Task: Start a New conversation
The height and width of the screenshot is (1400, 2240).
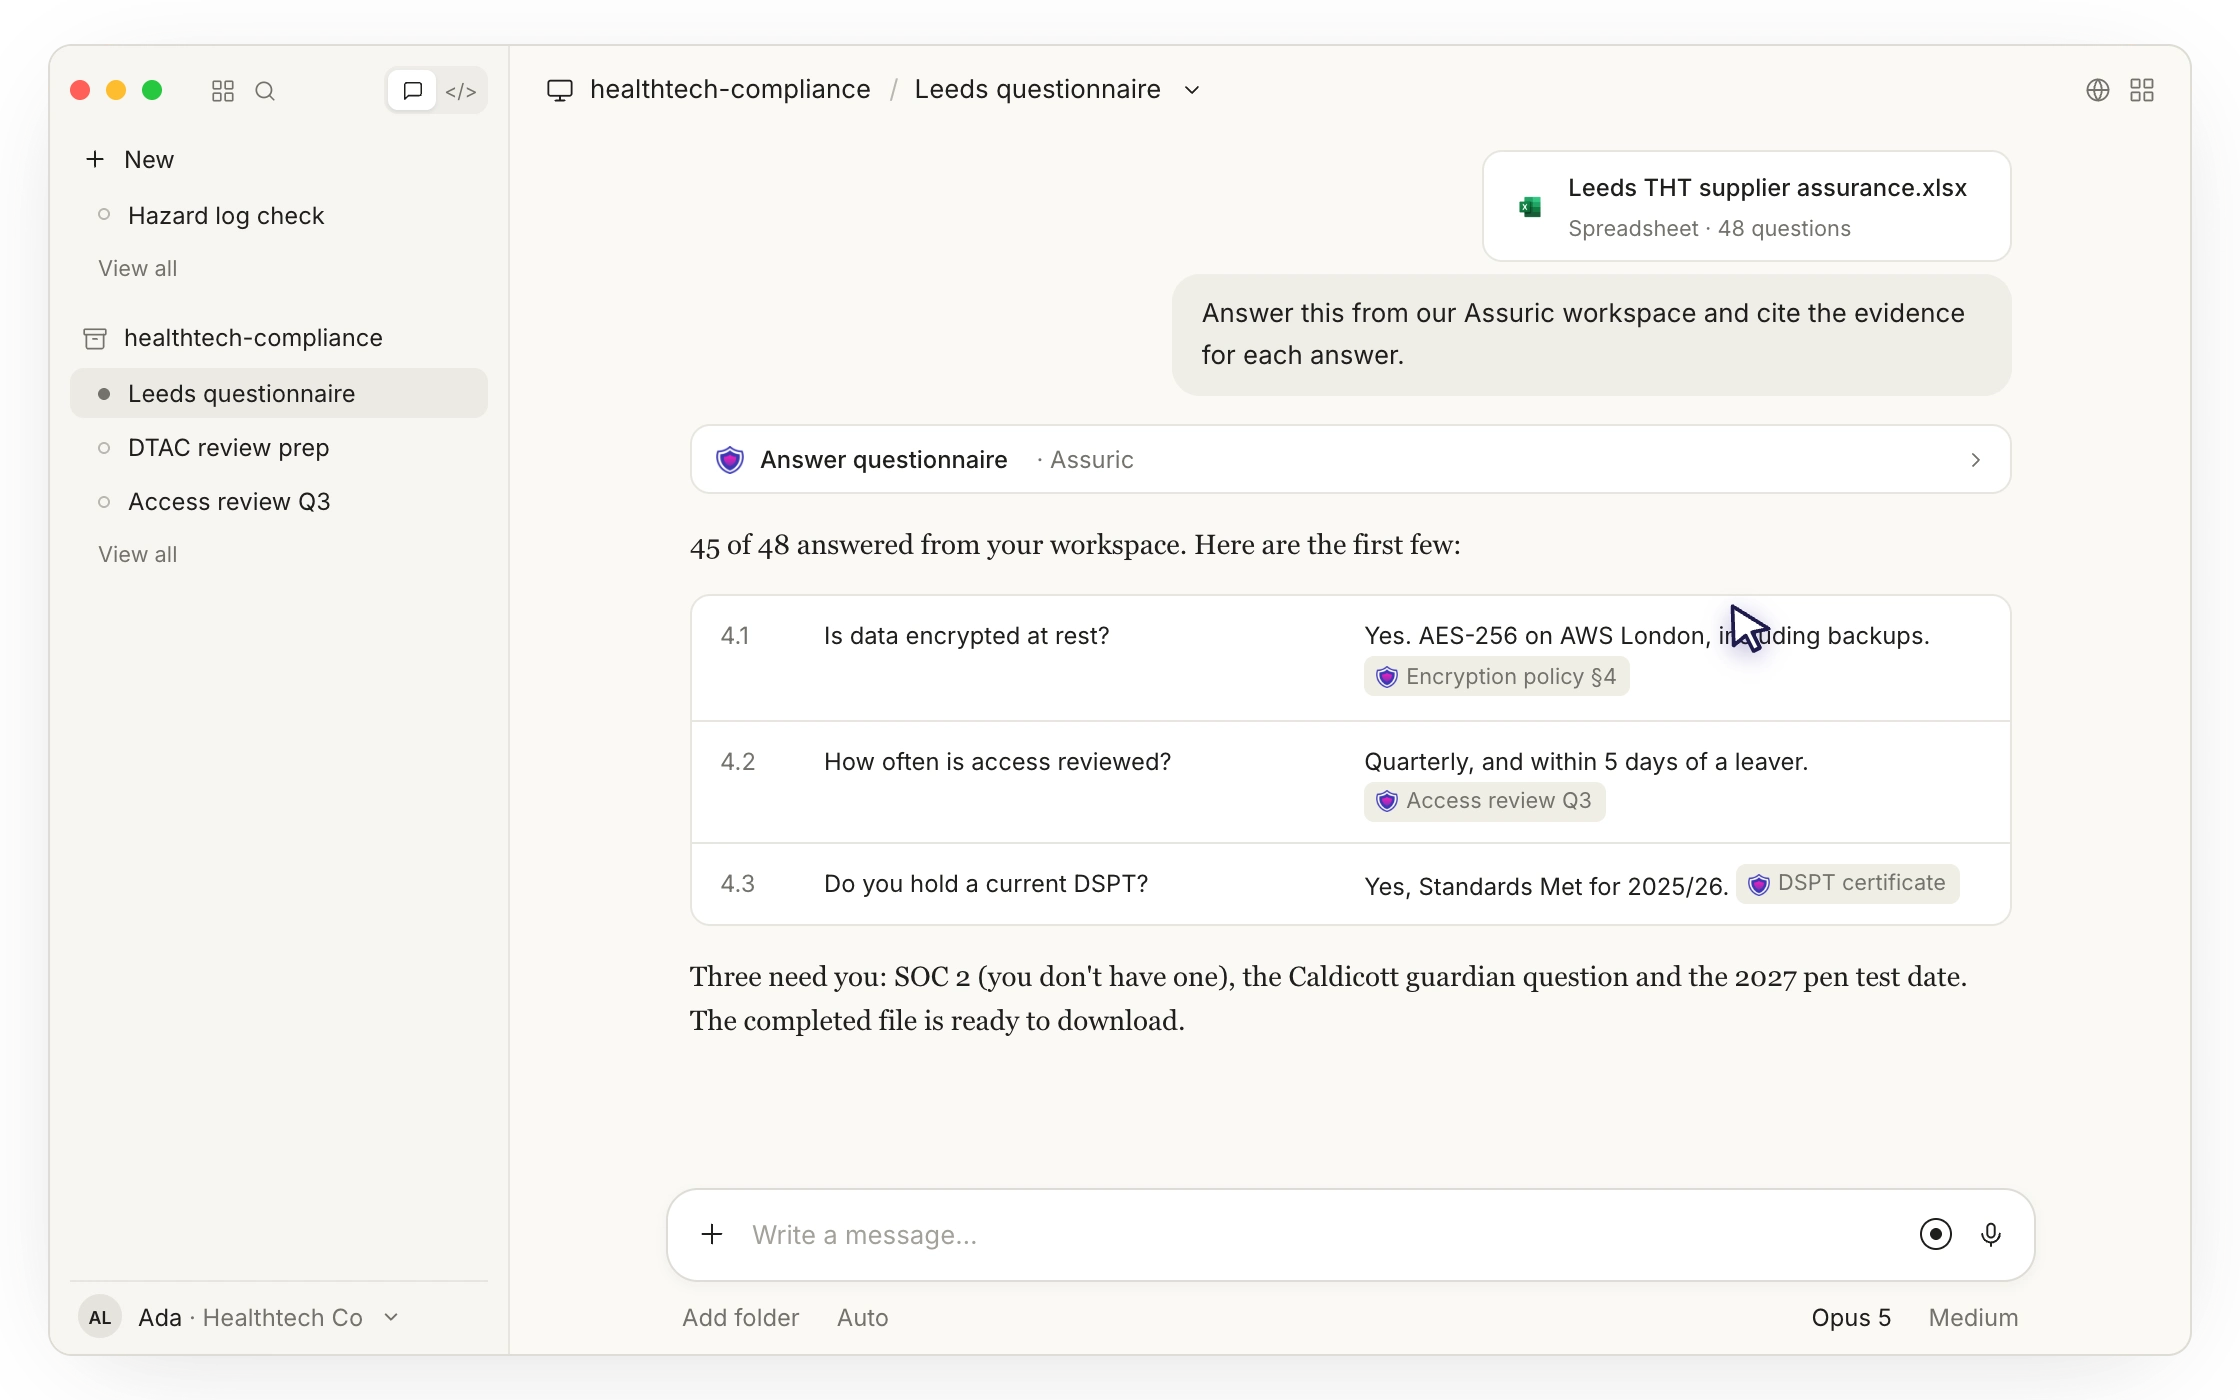Action: tap(148, 159)
